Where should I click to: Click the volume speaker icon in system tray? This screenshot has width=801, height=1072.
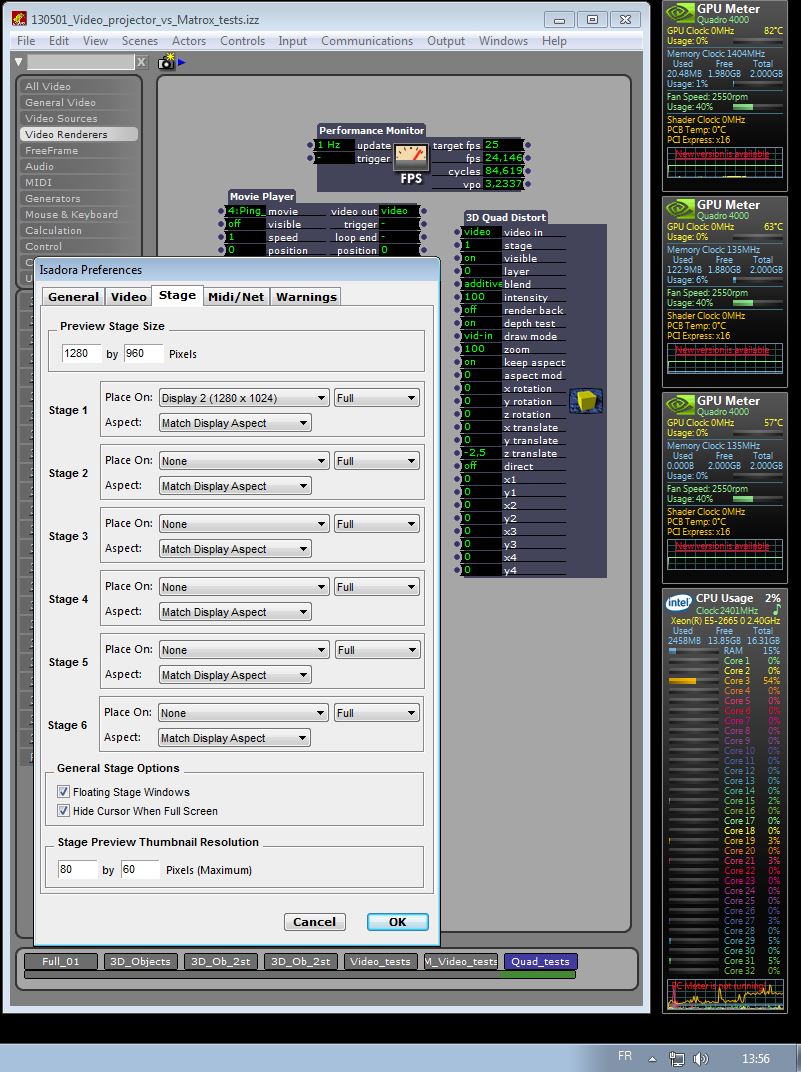point(701,1058)
